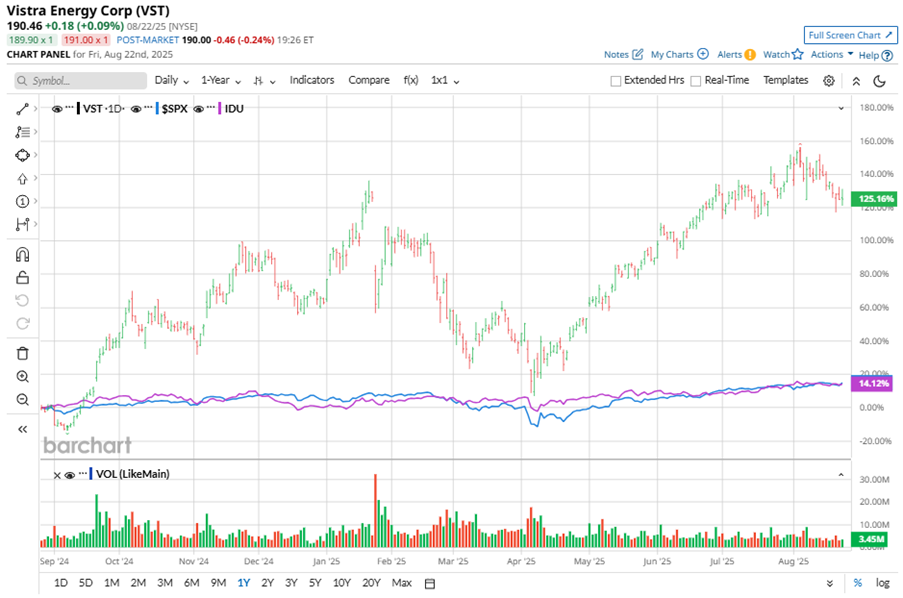Click the Alerts exclamation icon

pos(750,55)
